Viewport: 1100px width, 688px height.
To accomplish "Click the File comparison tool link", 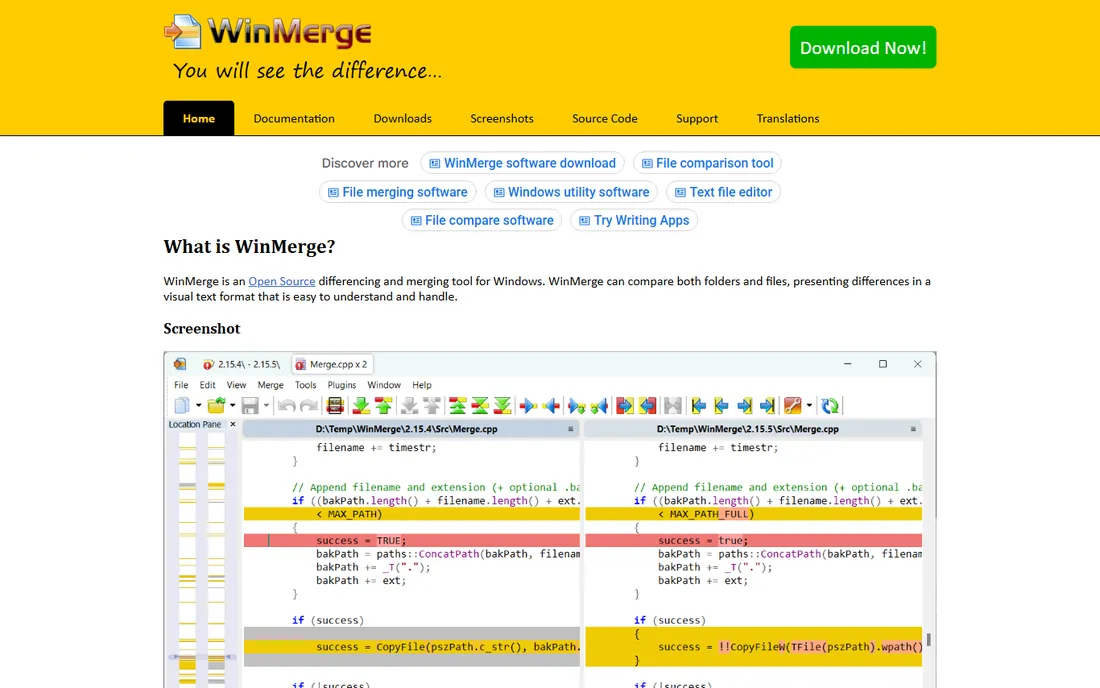I will click(x=707, y=163).
